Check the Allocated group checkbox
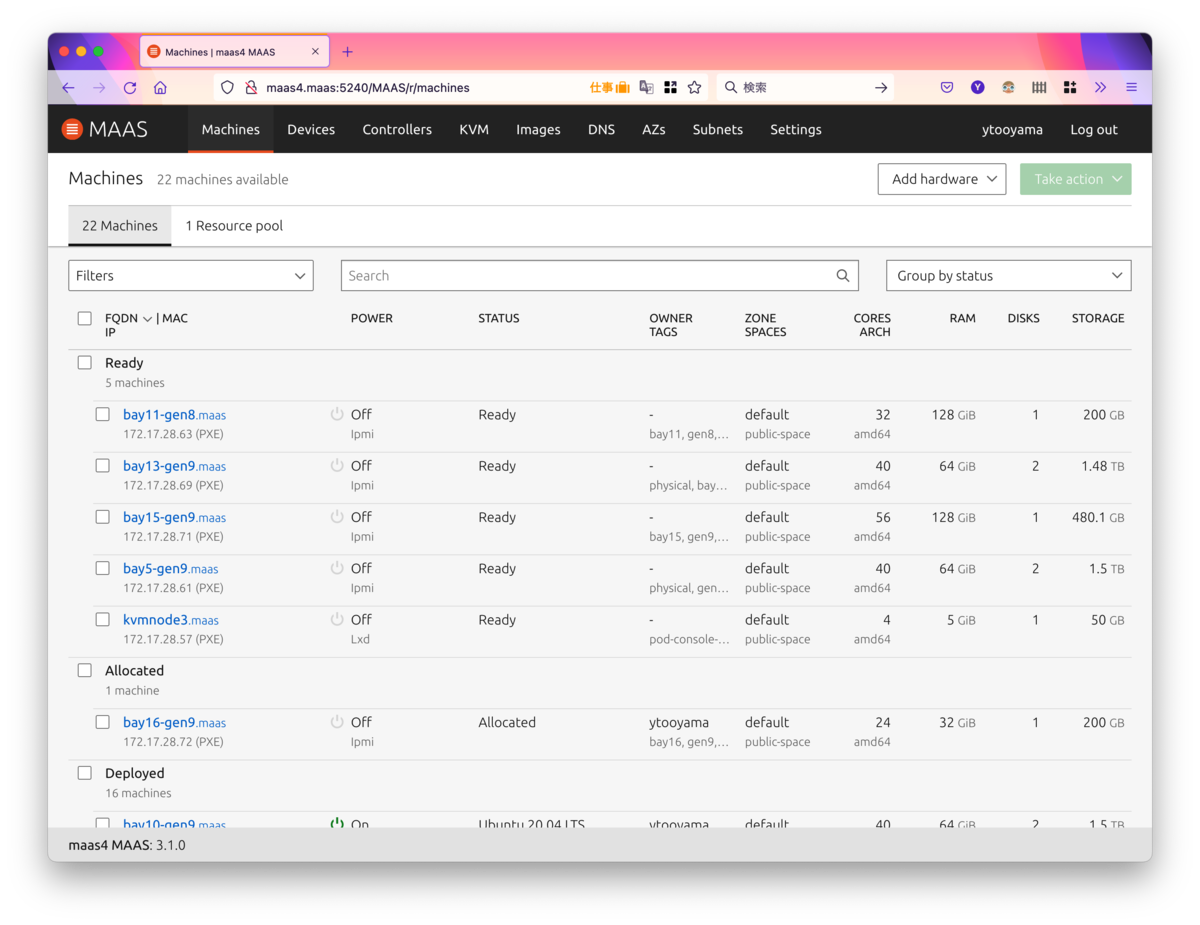The height and width of the screenshot is (925, 1200). click(x=85, y=671)
